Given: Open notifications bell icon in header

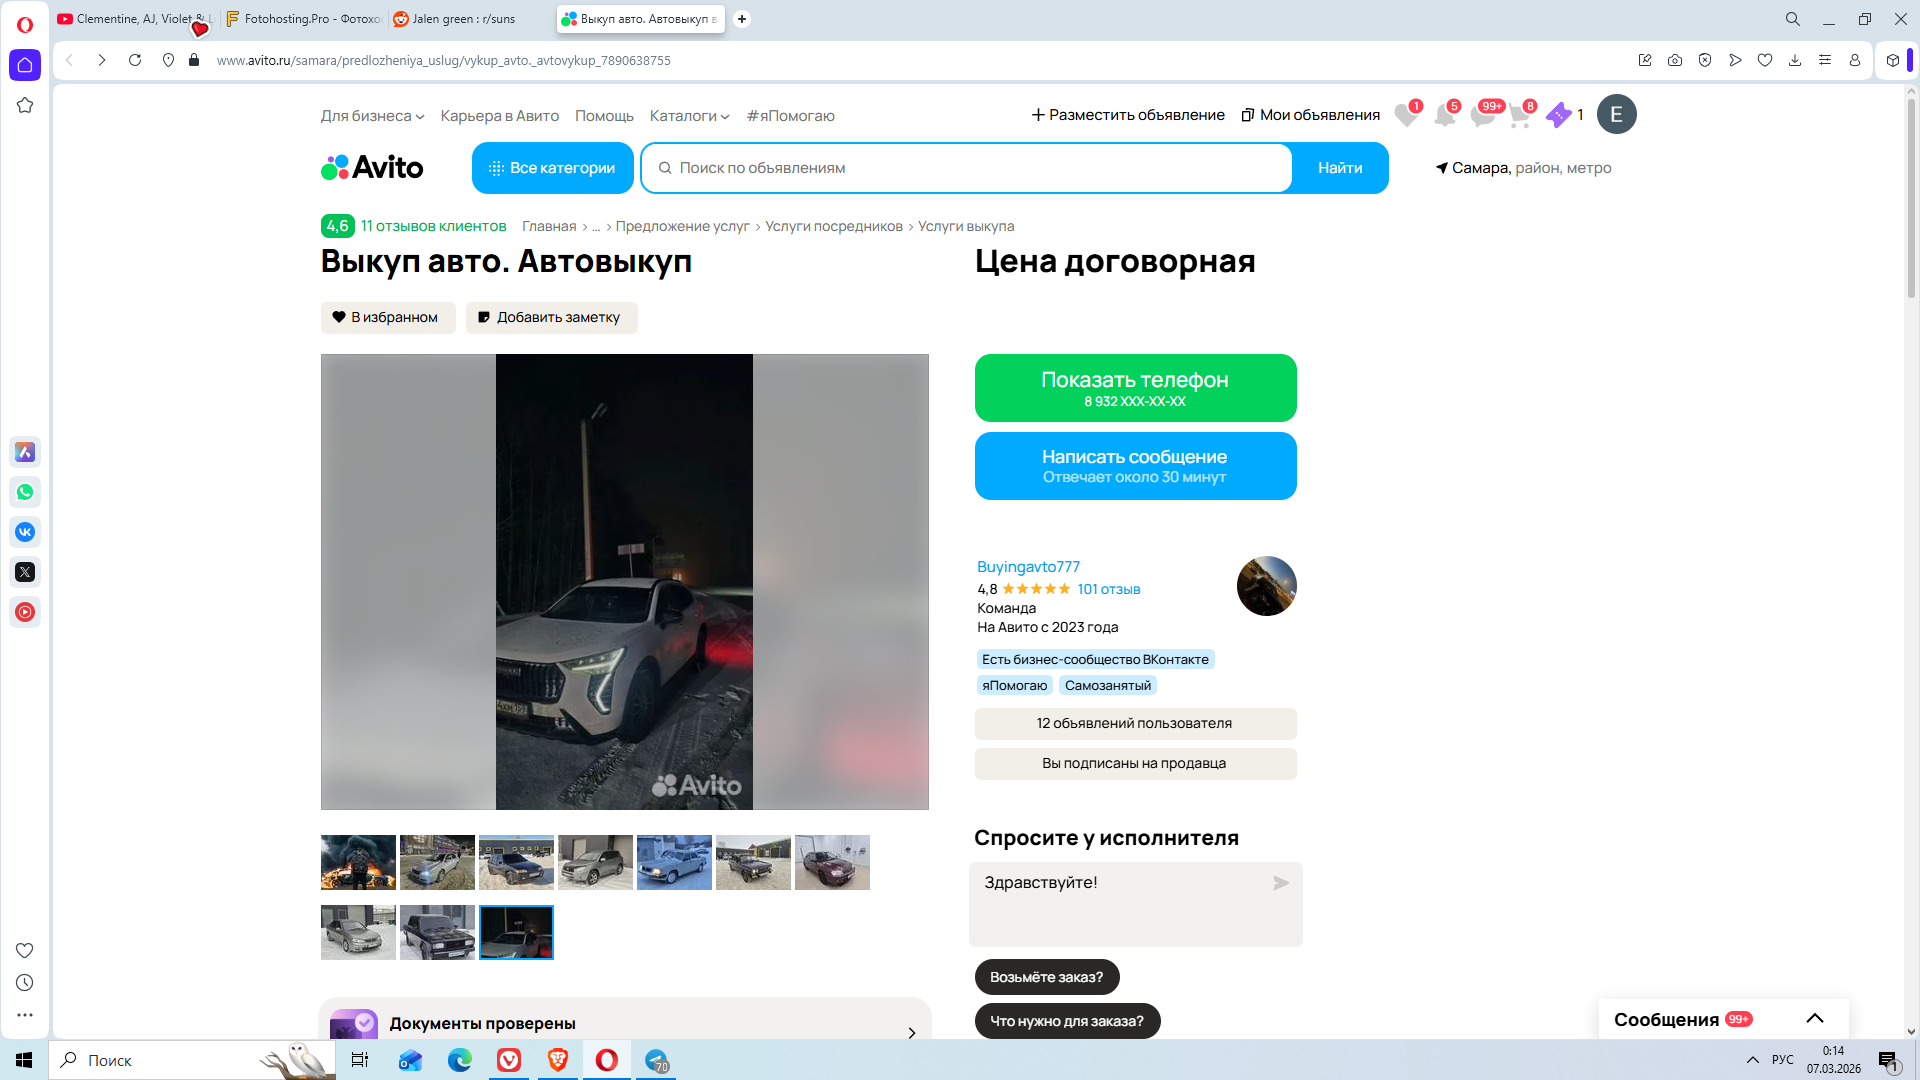Looking at the screenshot, I should click(x=1444, y=115).
